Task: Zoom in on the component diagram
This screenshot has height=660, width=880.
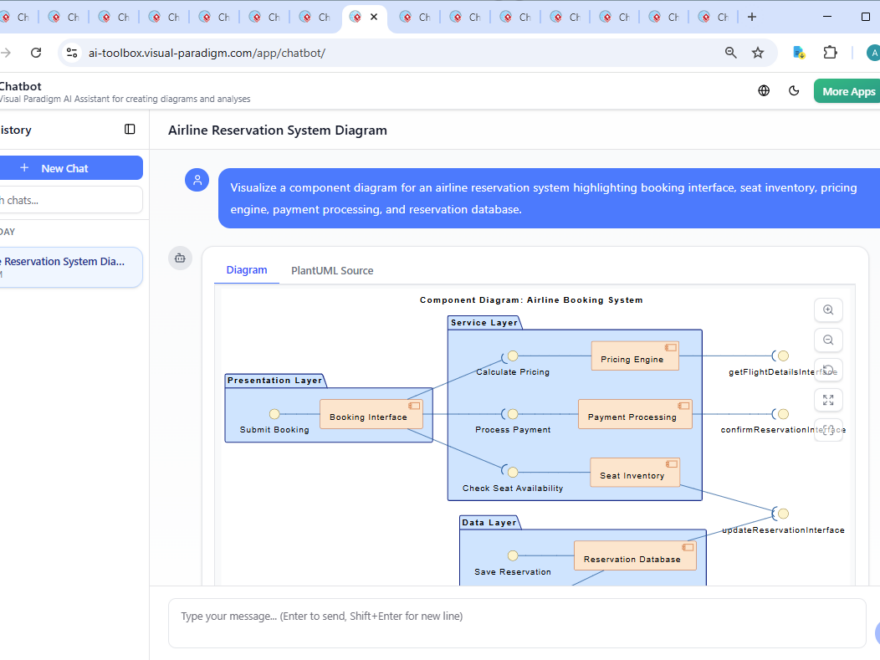Action: point(828,310)
